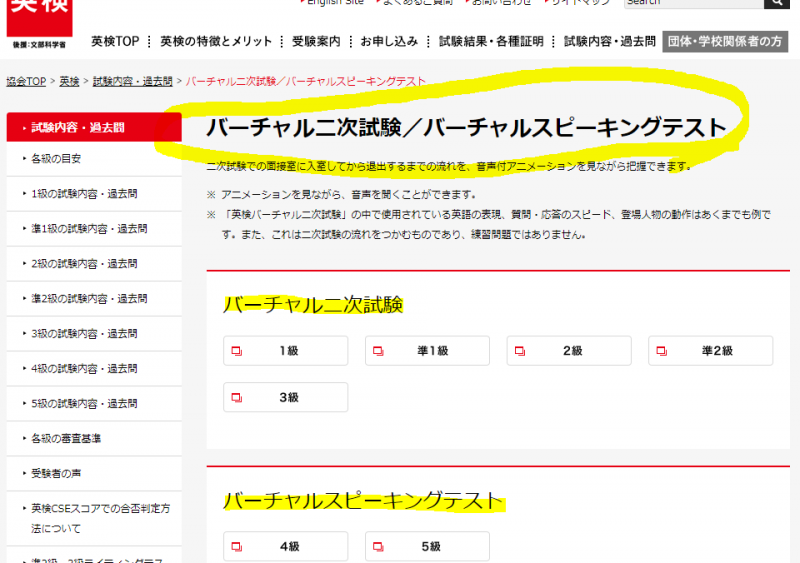This screenshot has width=800, height=563.
Task: Click the 1級 virtual test button
Action: 286,351
